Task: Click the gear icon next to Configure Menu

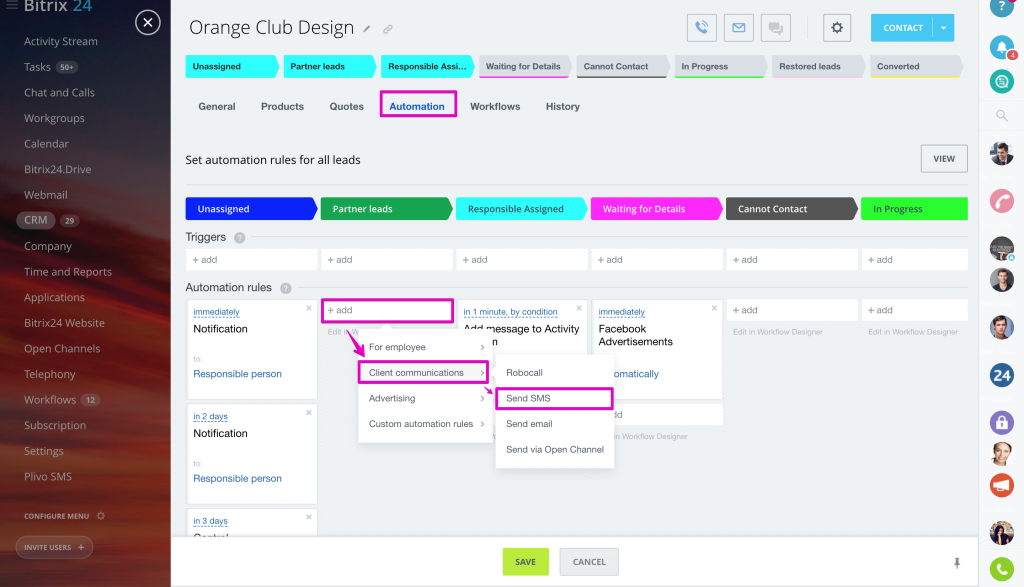Action: pos(101,516)
